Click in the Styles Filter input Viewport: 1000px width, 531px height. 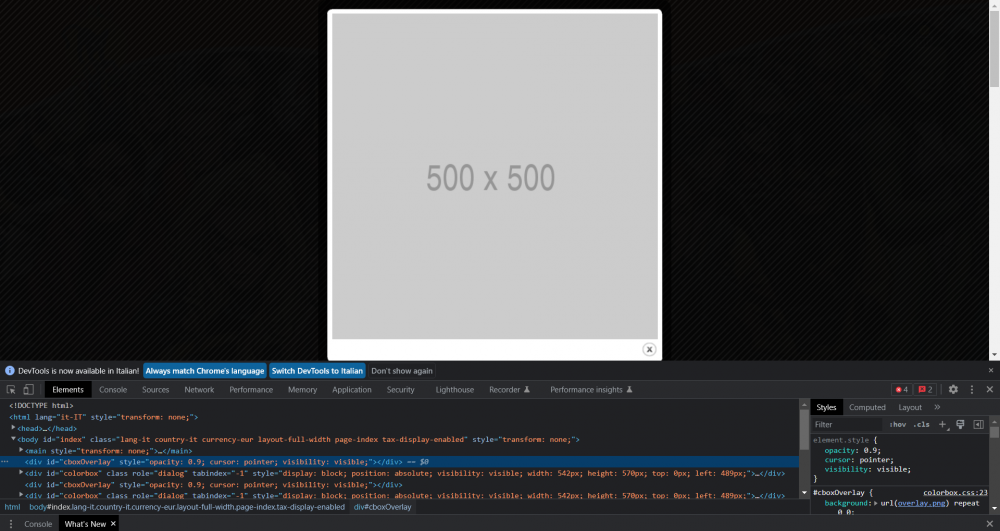click(x=847, y=425)
